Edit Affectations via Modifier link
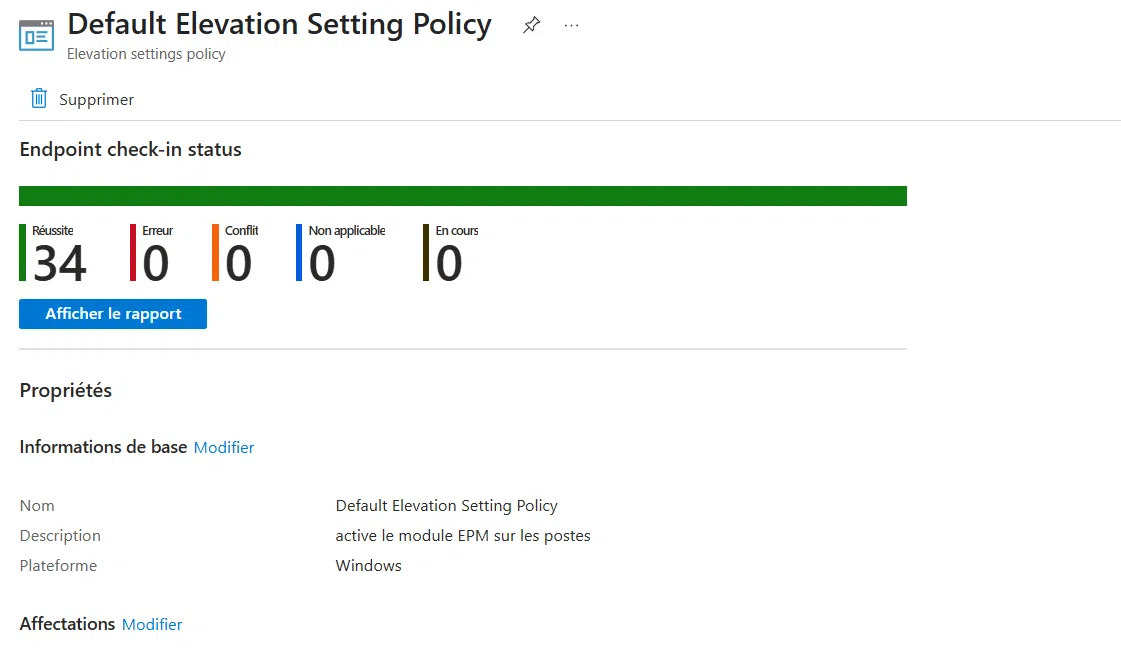 coord(152,625)
